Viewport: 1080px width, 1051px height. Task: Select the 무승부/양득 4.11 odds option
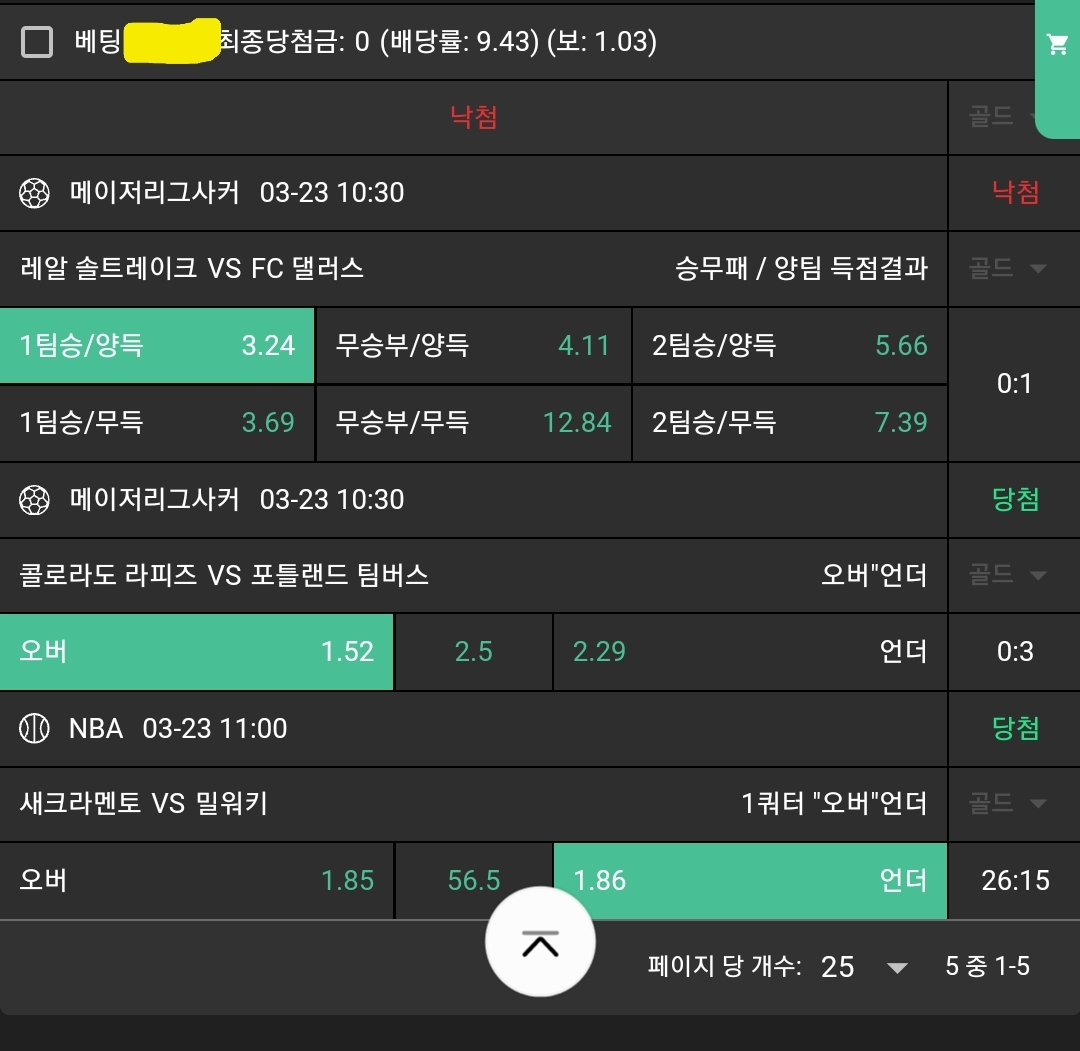click(x=473, y=346)
